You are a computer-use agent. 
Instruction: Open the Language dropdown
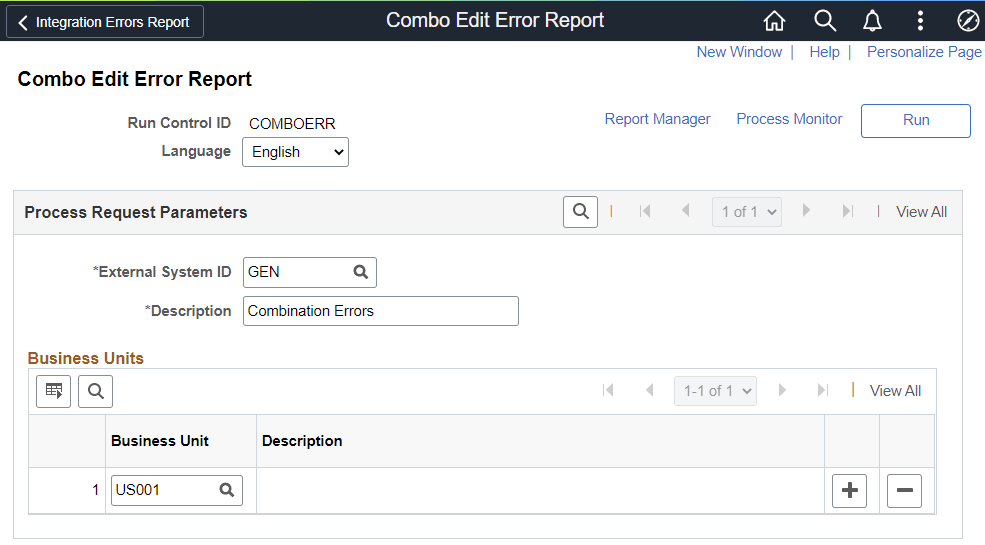(x=295, y=152)
